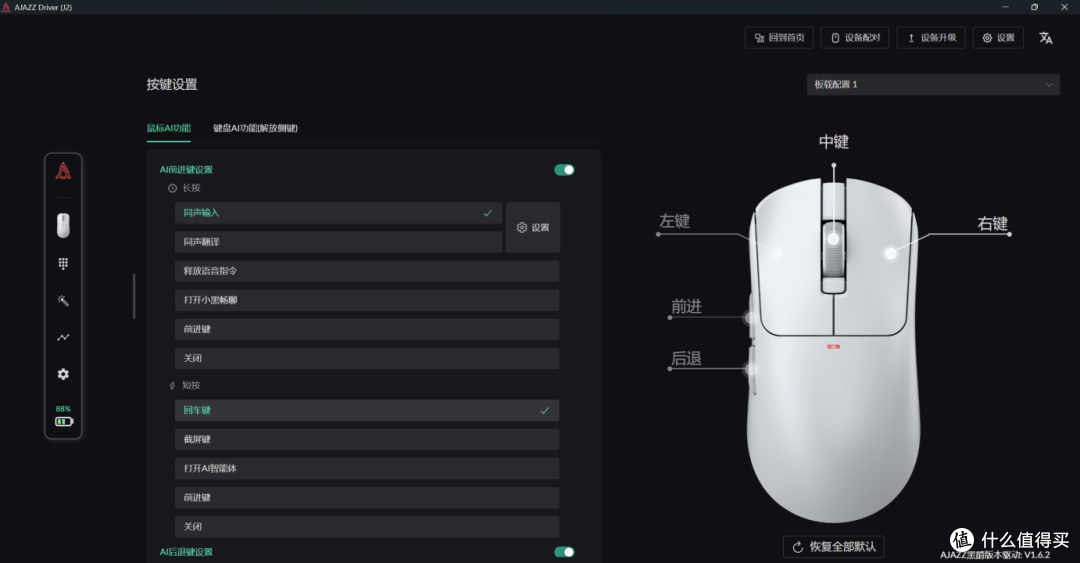Click the 右键 hotspot on mouse image
This screenshot has height=563, width=1080.
(x=891, y=254)
